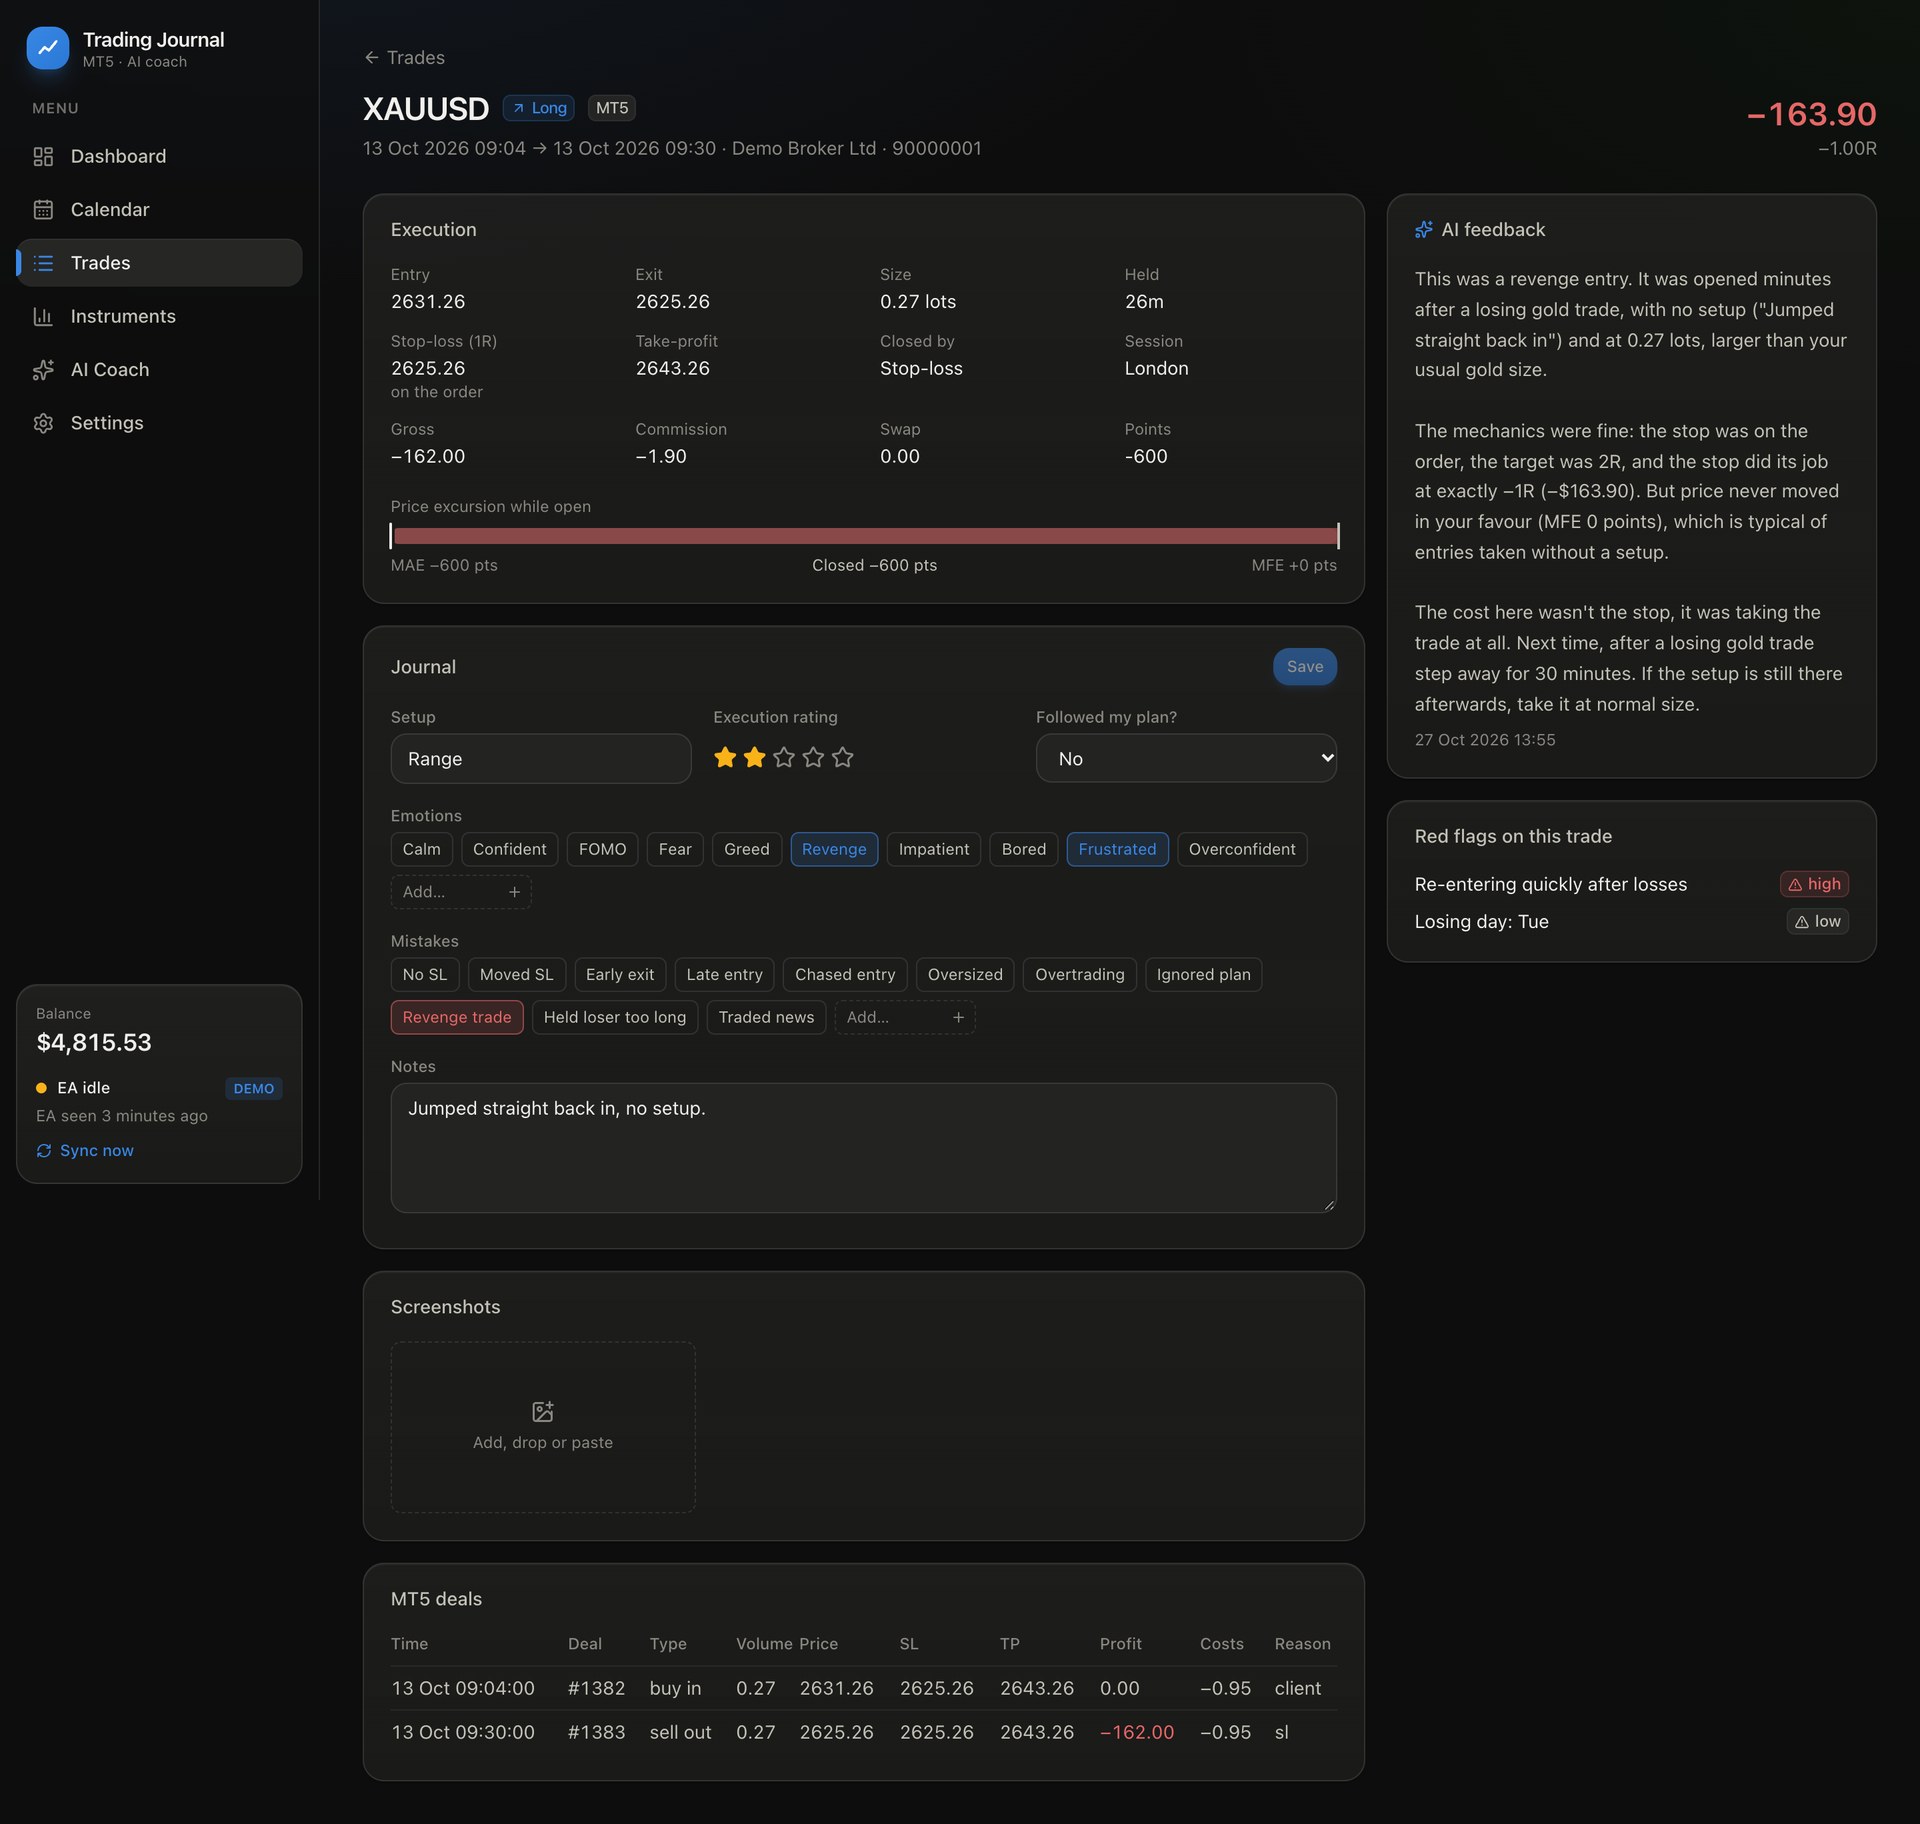Click the plus icon in emotions Add field

tap(514, 892)
